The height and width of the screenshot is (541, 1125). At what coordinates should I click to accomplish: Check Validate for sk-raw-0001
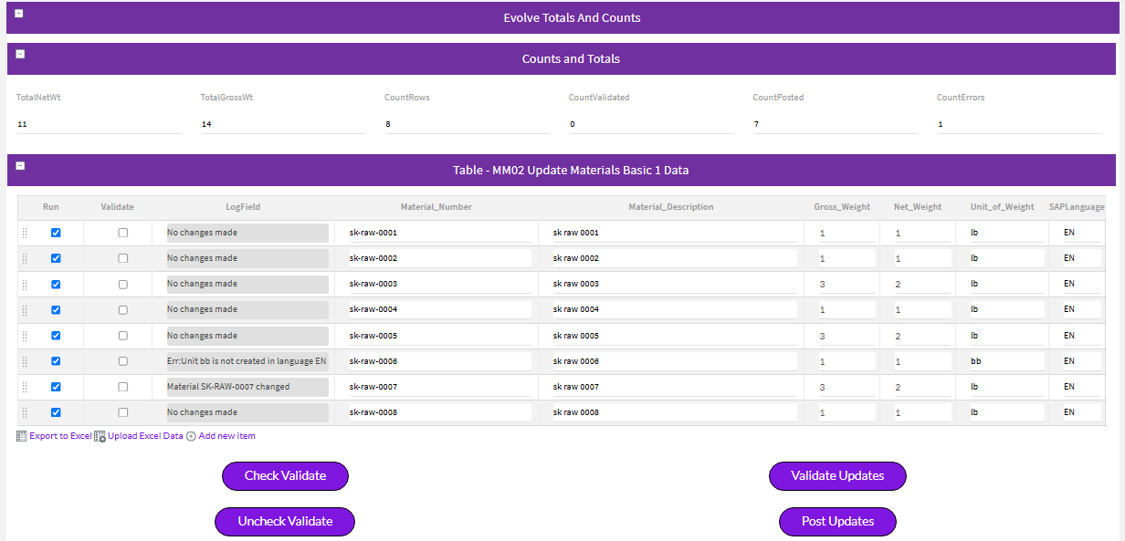pyautogui.click(x=123, y=232)
